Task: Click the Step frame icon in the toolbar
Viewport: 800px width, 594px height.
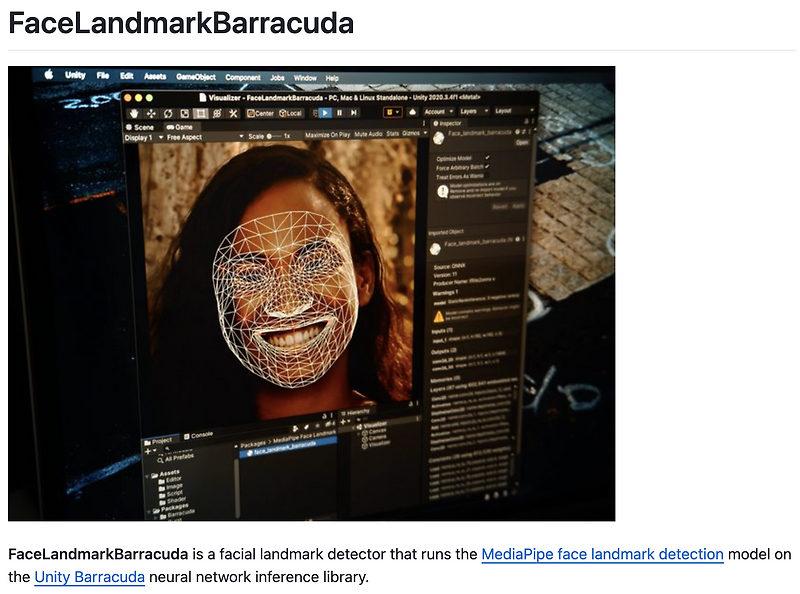Action: (x=352, y=112)
